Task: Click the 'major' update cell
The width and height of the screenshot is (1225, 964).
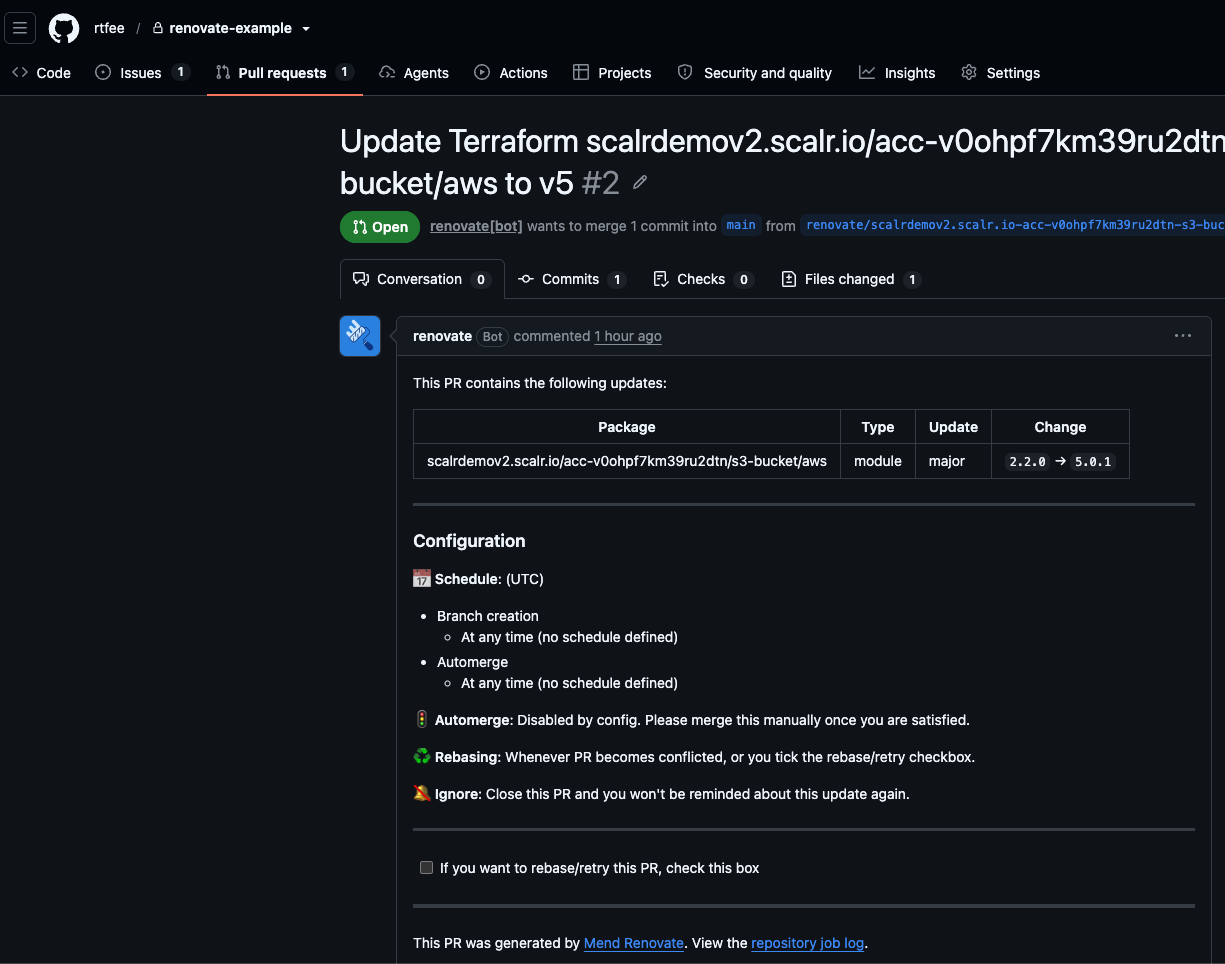Action: (x=953, y=461)
